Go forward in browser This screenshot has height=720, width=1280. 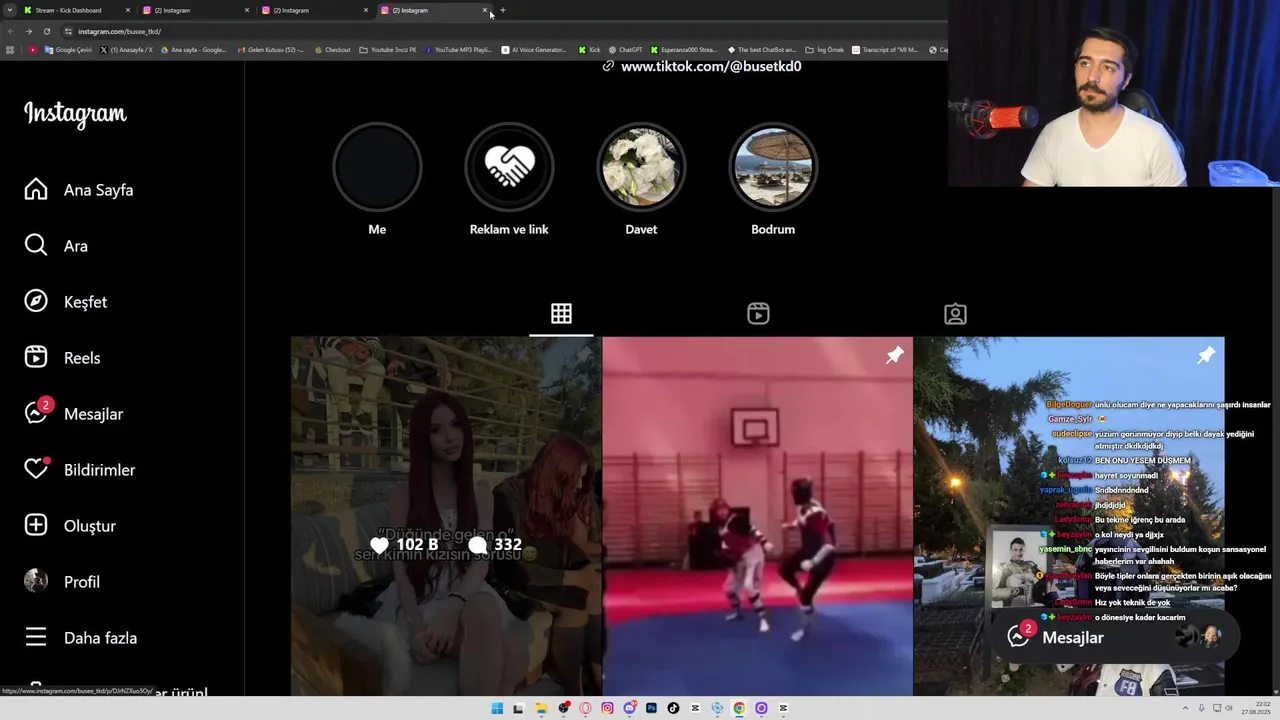pos(28,31)
